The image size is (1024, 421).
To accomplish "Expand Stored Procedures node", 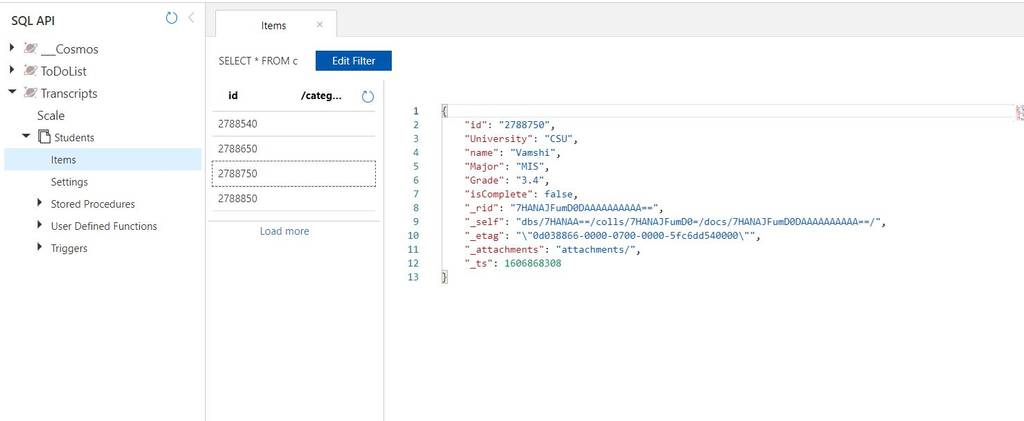I will pyautogui.click(x=40, y=204).
